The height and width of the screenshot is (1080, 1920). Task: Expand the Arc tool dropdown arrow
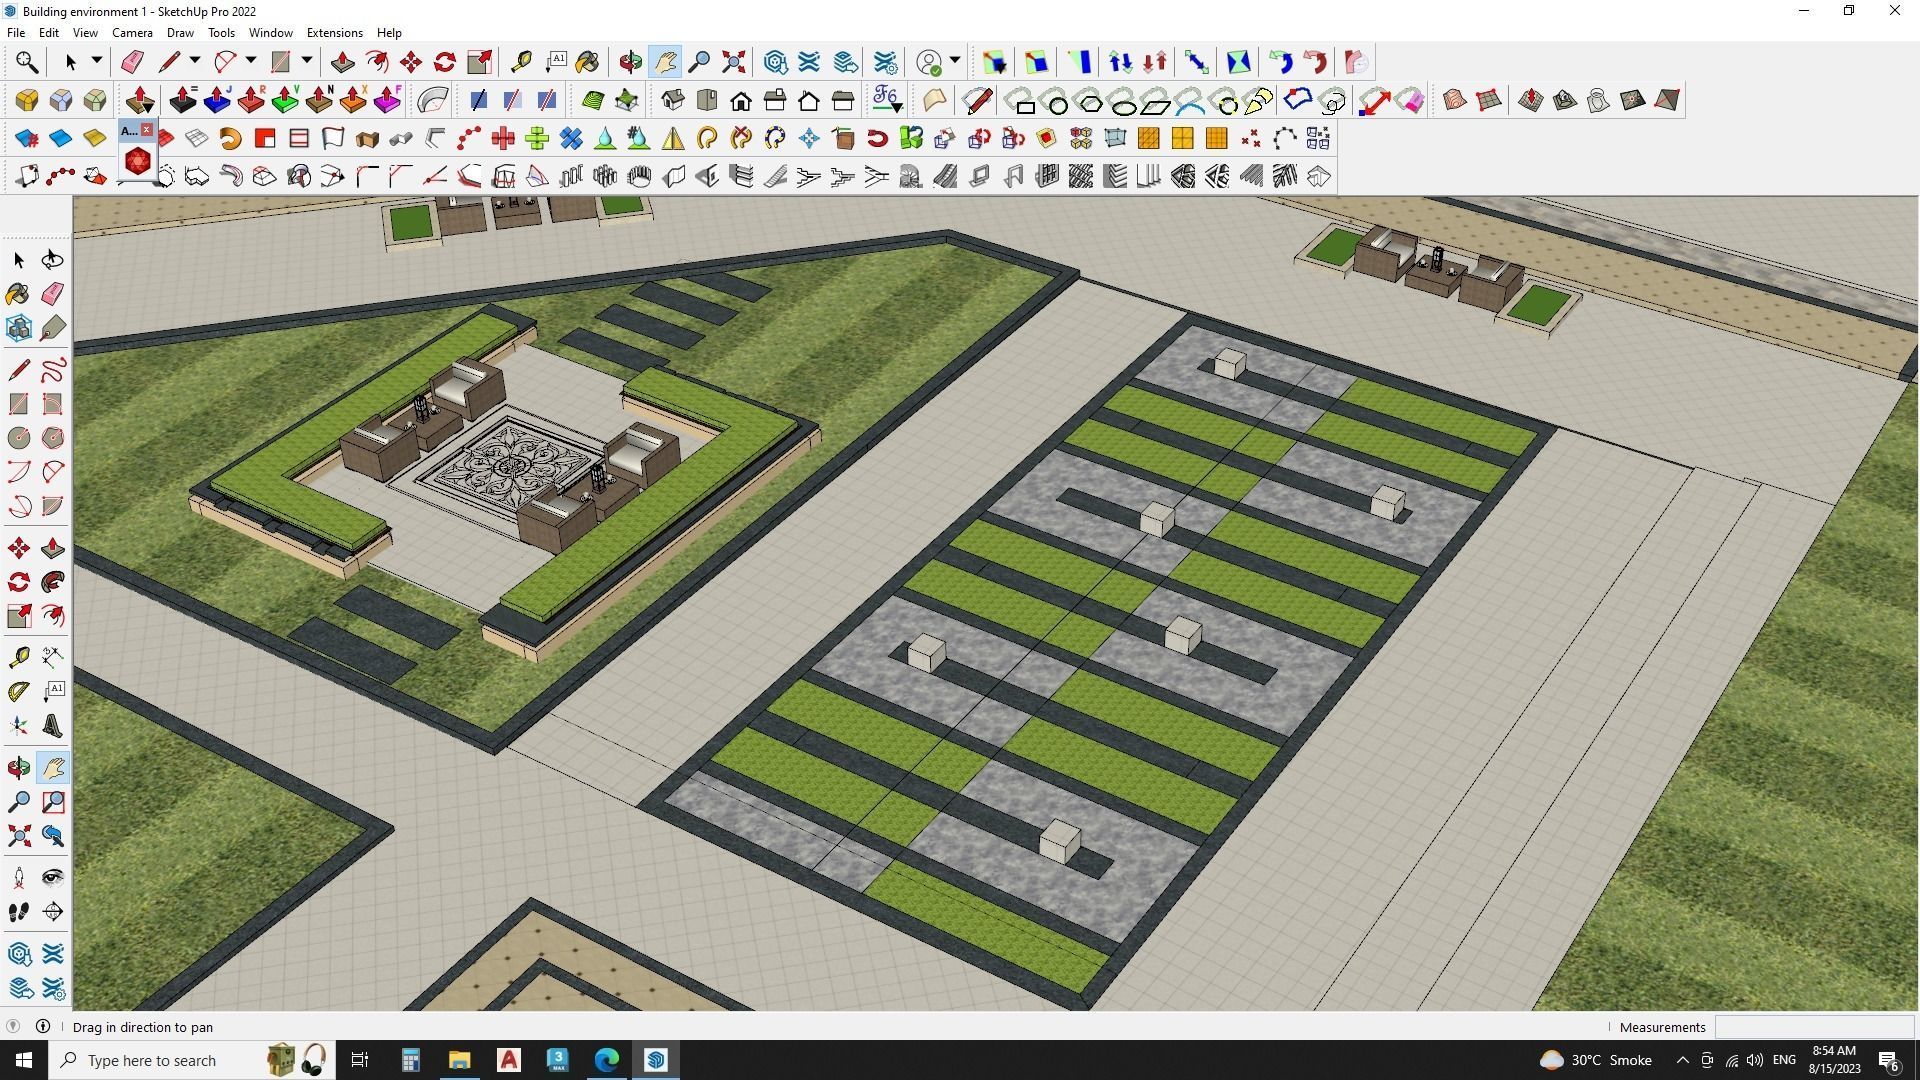pyautogui.click(x=251, y=62)
